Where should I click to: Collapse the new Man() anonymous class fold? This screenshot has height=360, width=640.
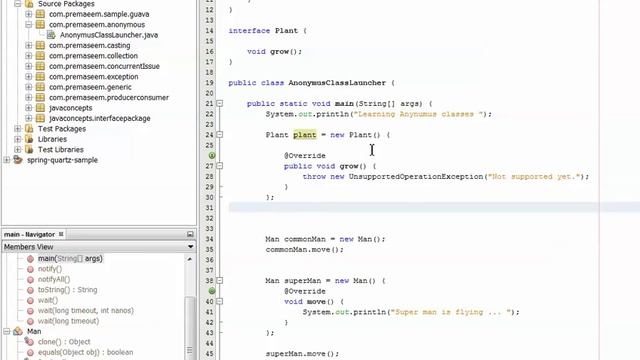tap(220, 280)
